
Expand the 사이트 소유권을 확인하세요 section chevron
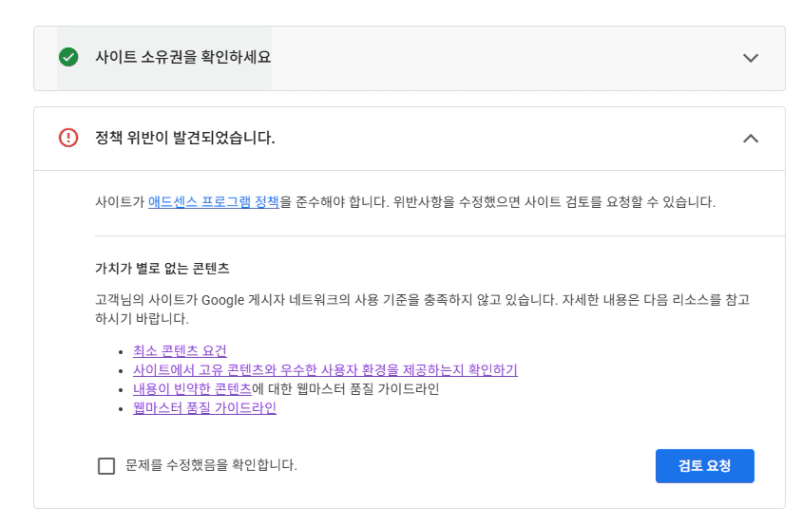(x=751, y=58)
